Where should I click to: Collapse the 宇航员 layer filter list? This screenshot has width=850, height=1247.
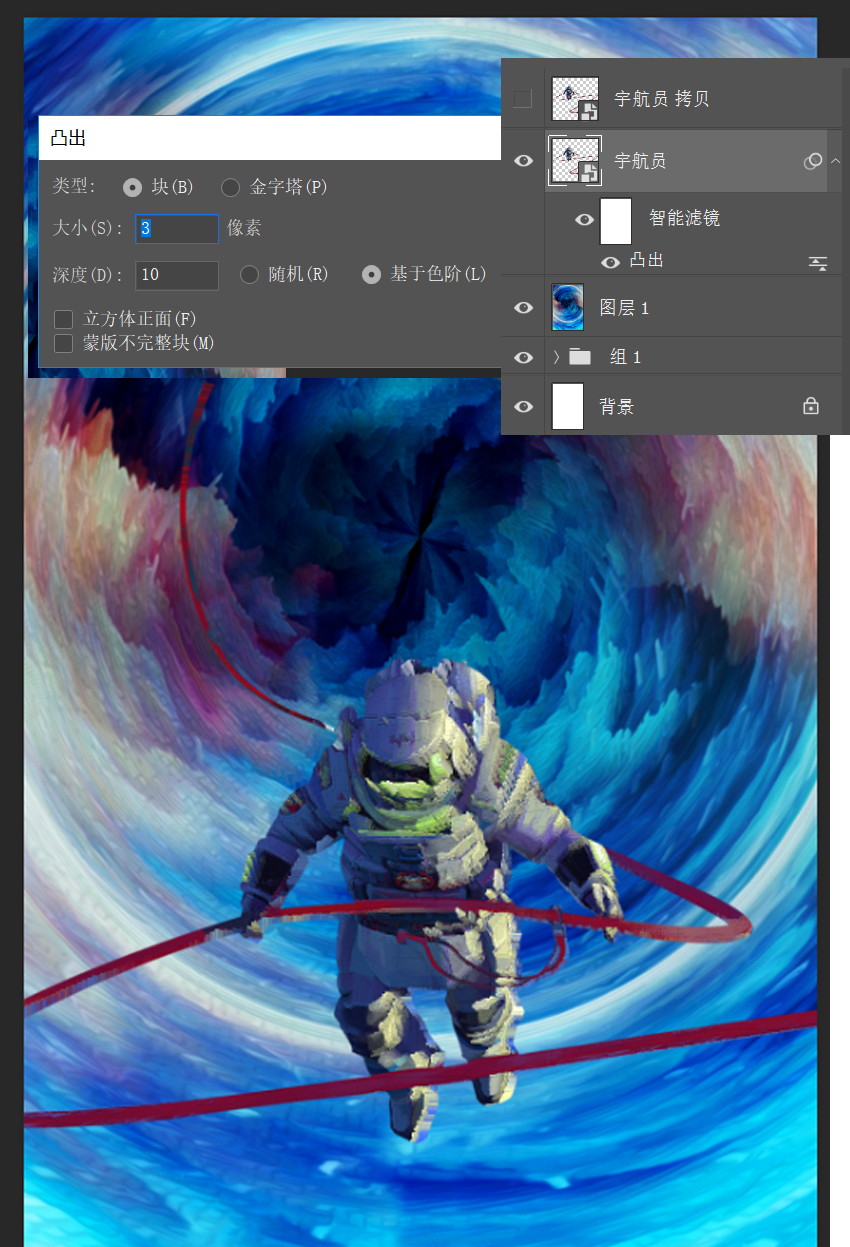pyautogui.click(x=836, y=161)
